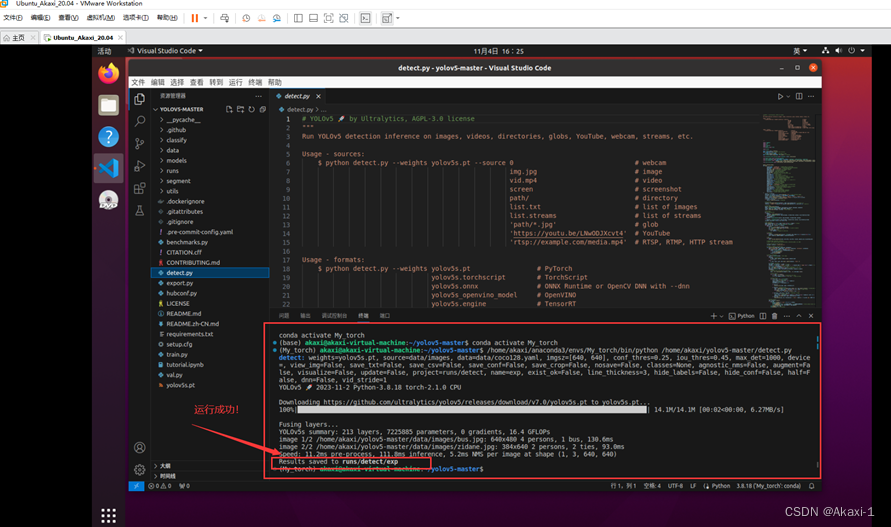This screenshot has width=891, height=527.
Task: Expand the __pycache__ folder
Action: pos(183,120)
